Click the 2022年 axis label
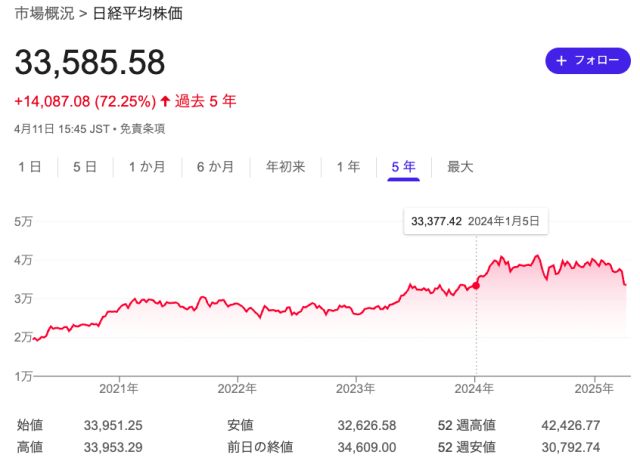This screenshot has height=464, width=640. click(x=237, y=388)
